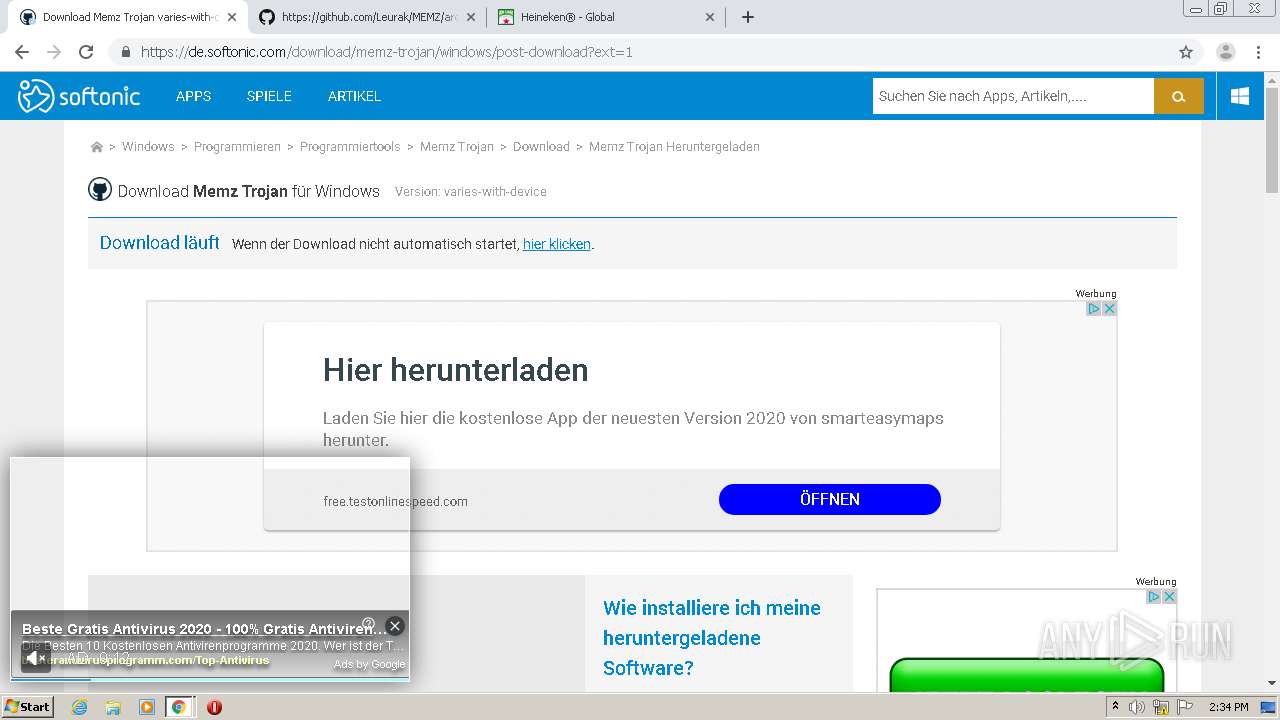Close the Heineken Global tab
Screen dimensions: 1280x720
coord(710,17)
